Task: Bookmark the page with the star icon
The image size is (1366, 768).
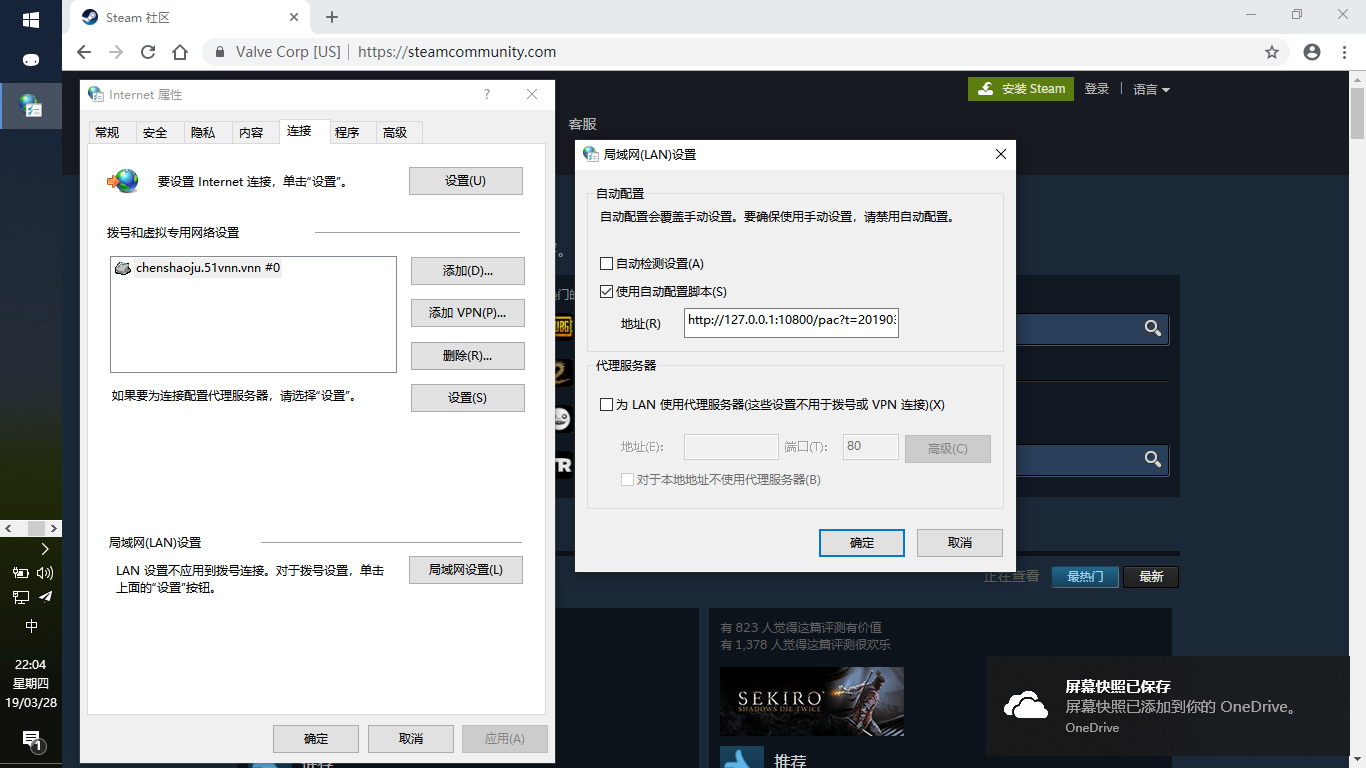Action: pos(1270,51)
